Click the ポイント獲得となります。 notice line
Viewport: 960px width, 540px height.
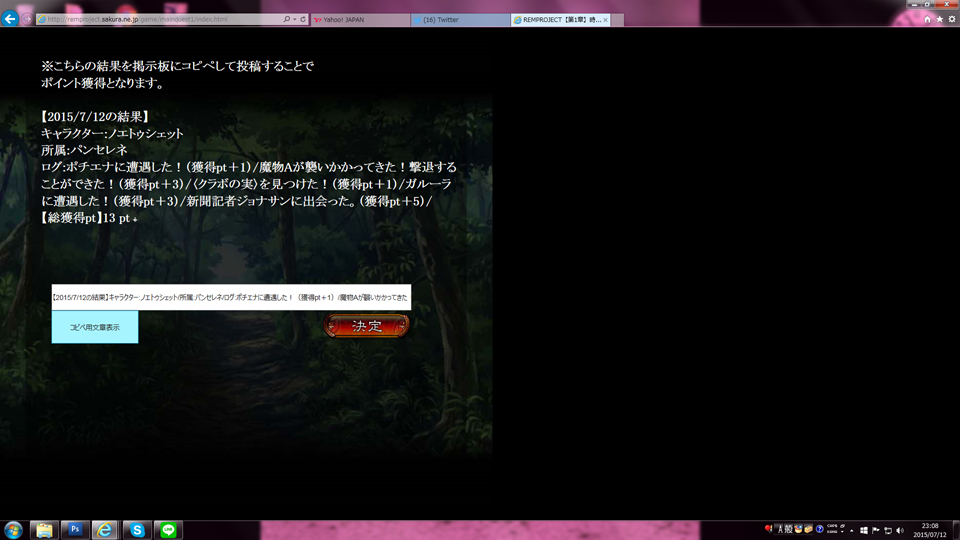[x=103, y=83]
